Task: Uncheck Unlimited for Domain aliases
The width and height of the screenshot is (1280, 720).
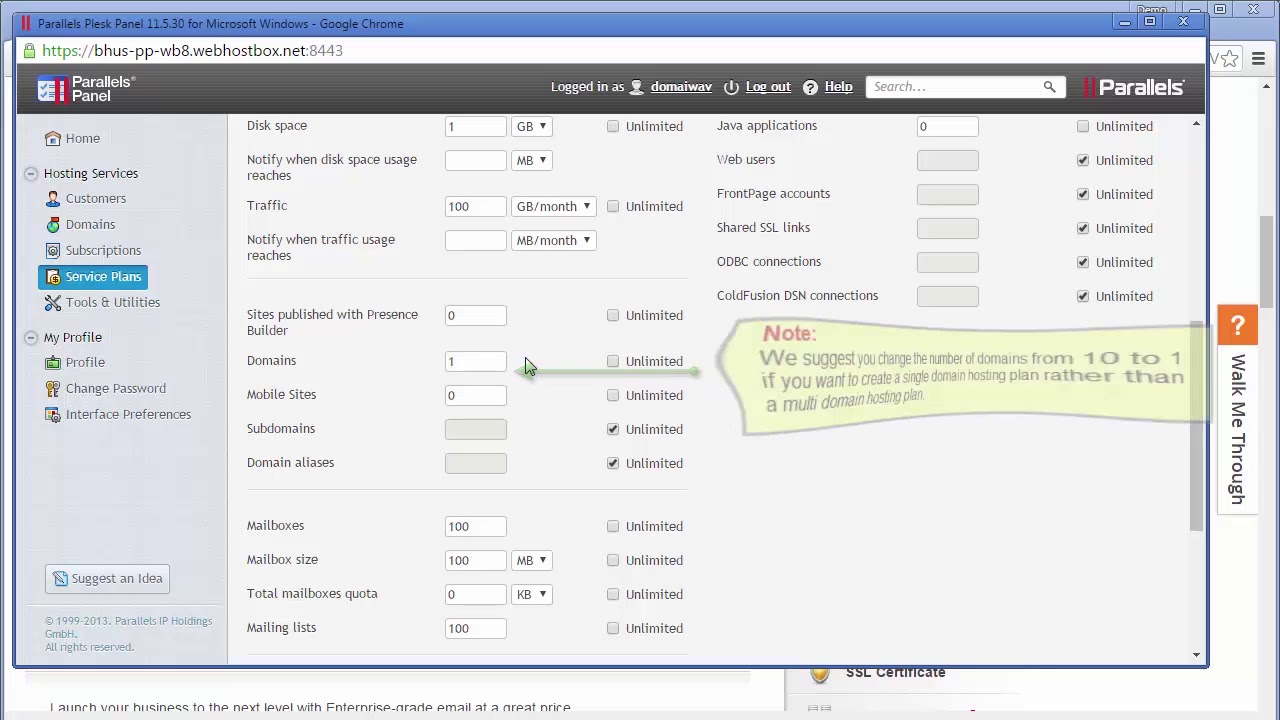Action: (613, 463)
